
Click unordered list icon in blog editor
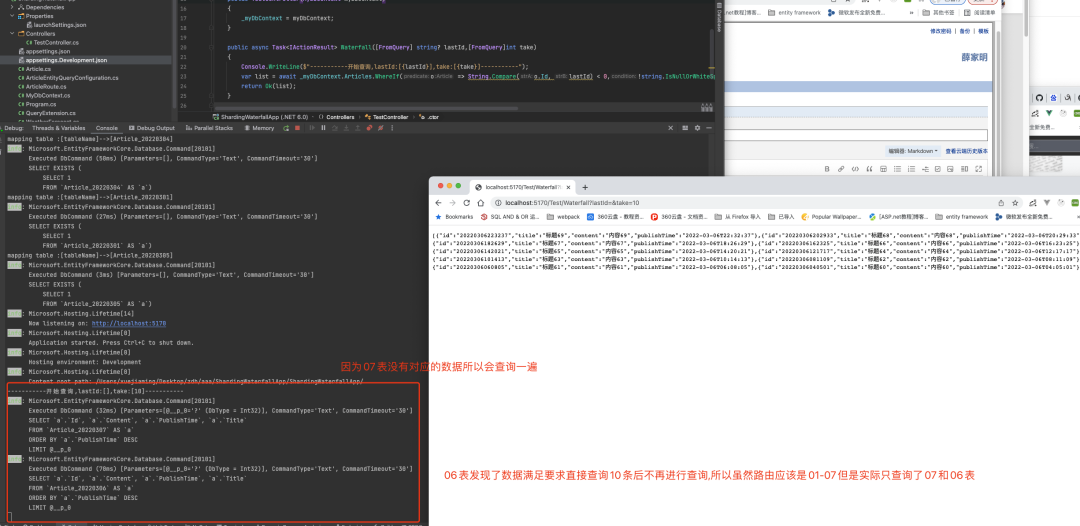[897, 169]
